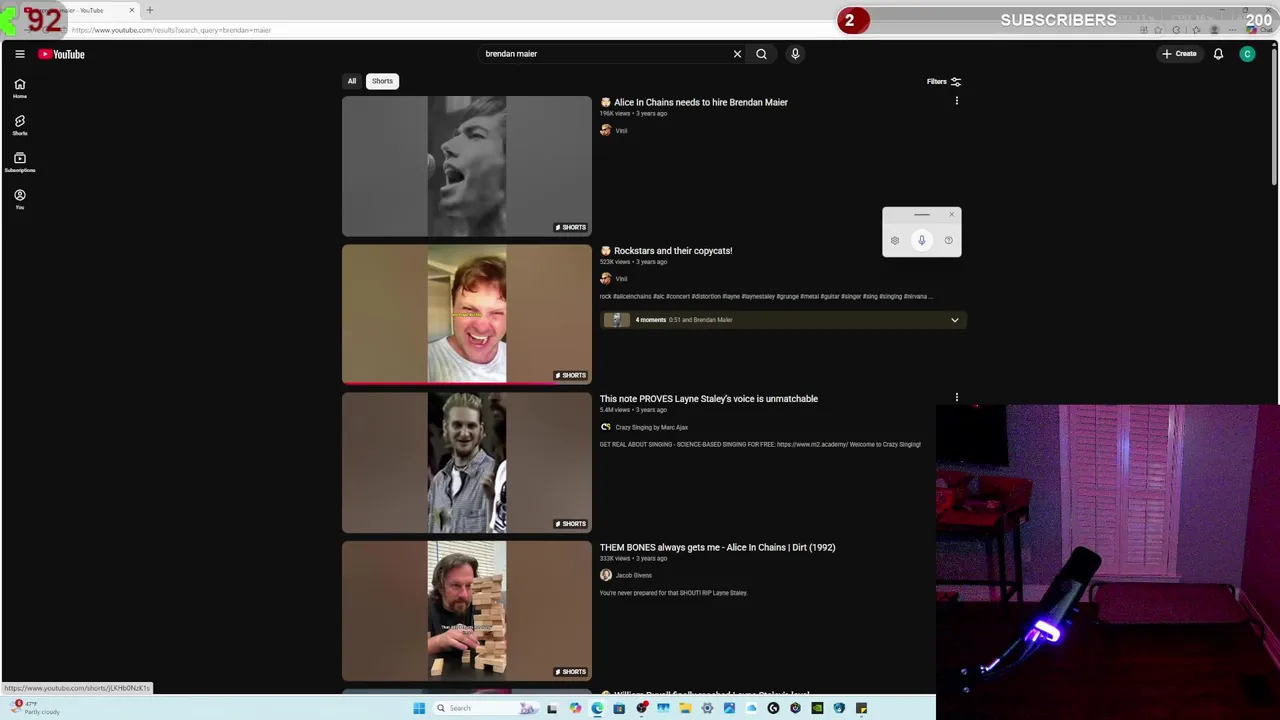Open a new browser tab

coord(150,10)
